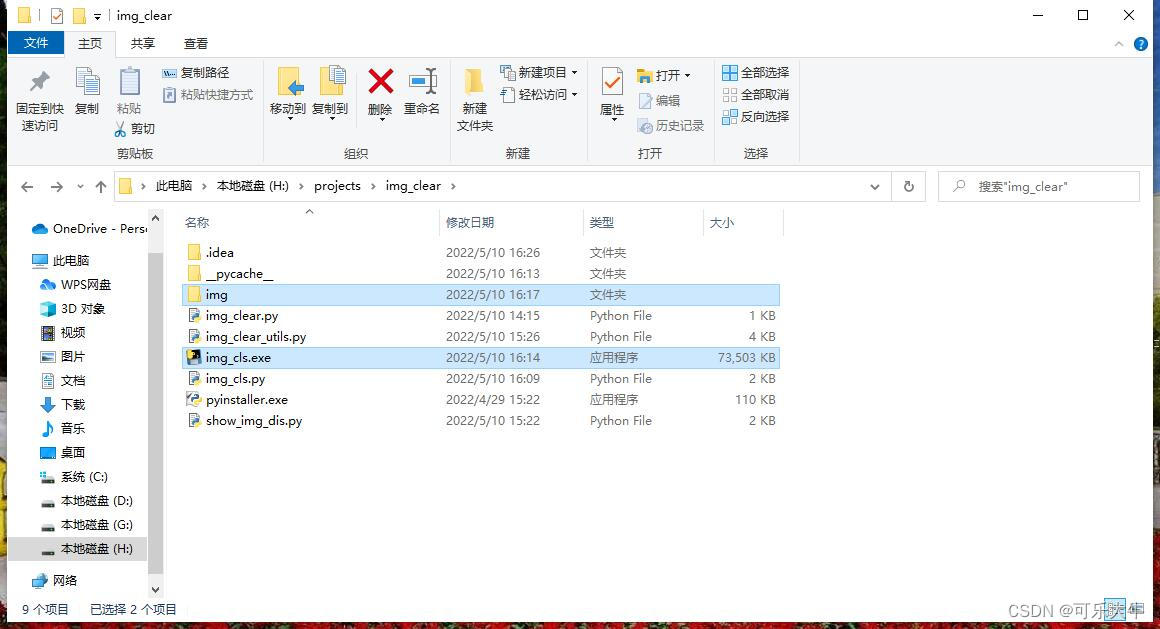Switch to the Share (共享) ribbon tab
The image size is (1160, 629).
(x=143, y=43)
